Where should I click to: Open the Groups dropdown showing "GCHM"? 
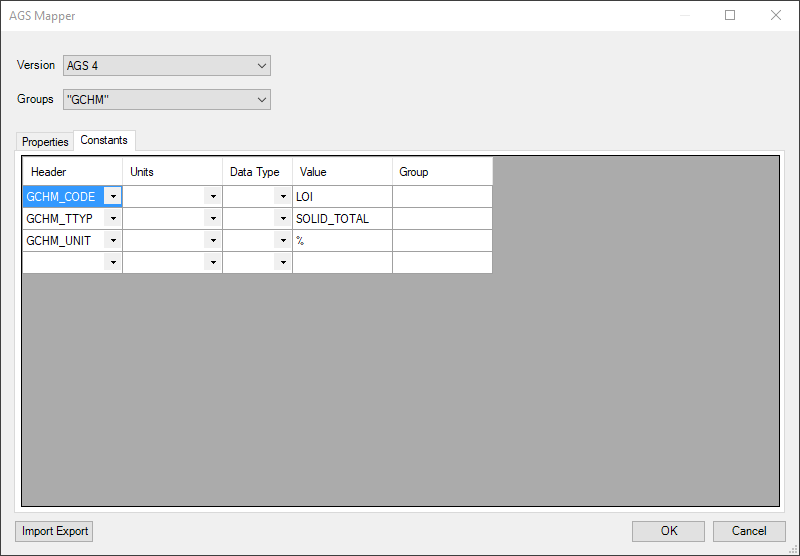click(x=167, y=99)
